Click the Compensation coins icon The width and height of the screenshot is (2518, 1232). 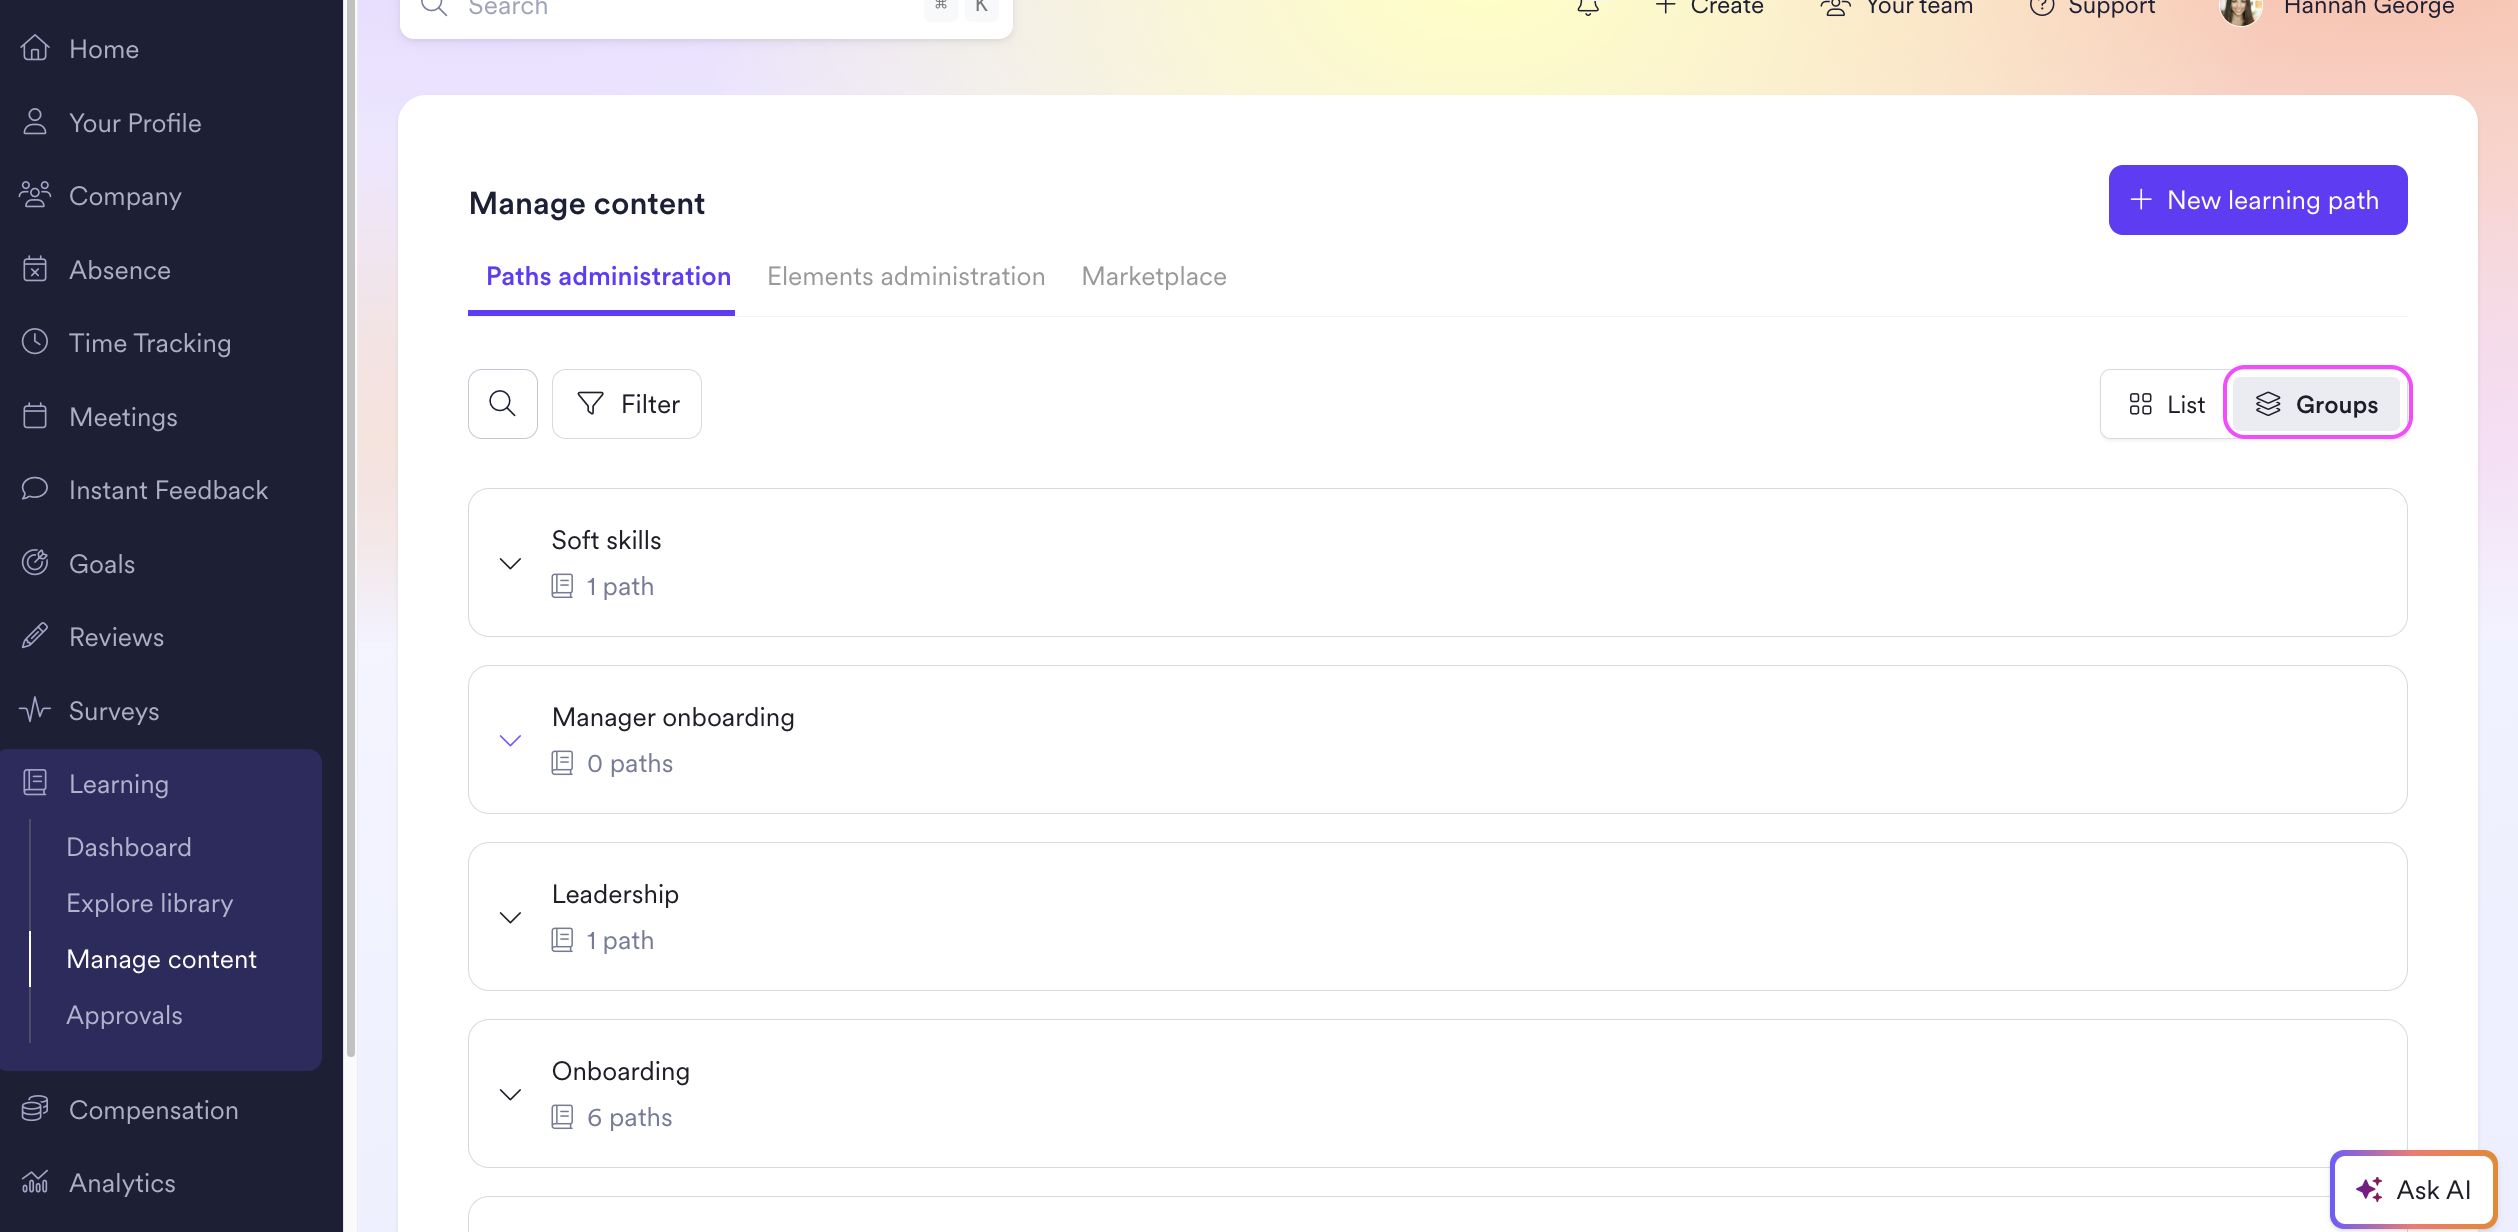click(35, 1109)
